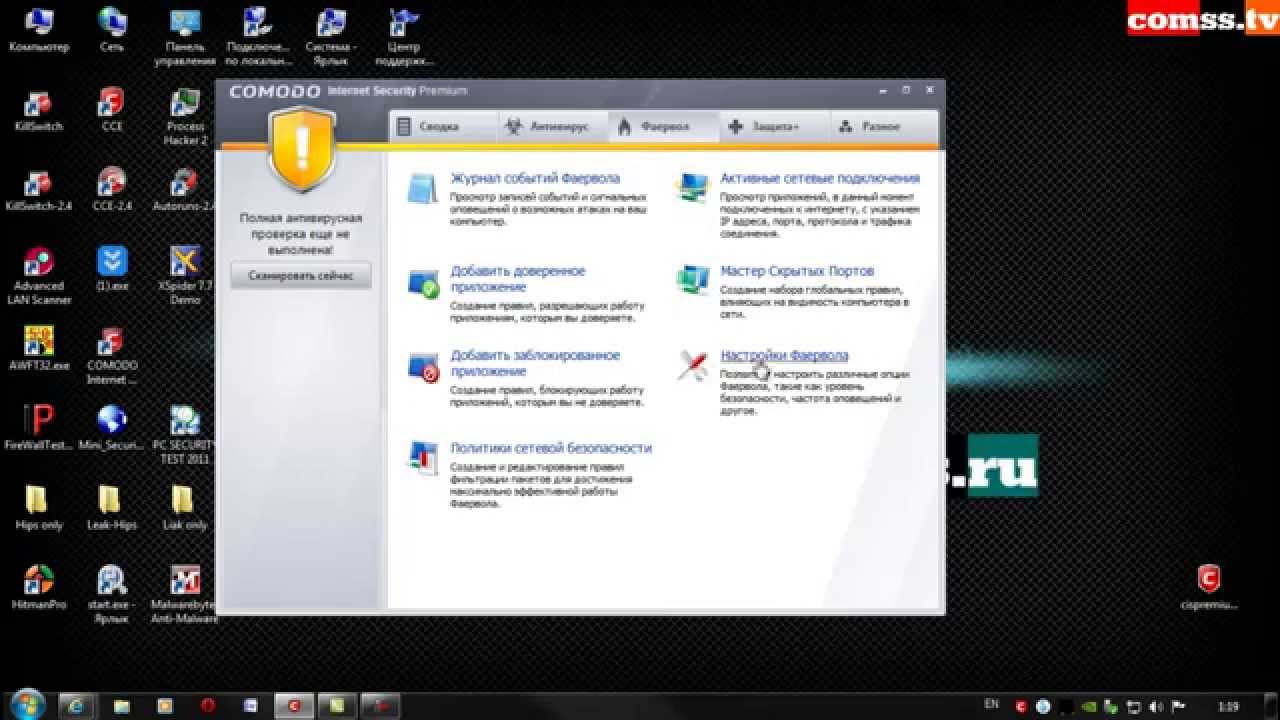The height and width of the screenshot is (720, 1280).
Task: Open the Журнал событий Фаервола link
Action: (535, 178)
